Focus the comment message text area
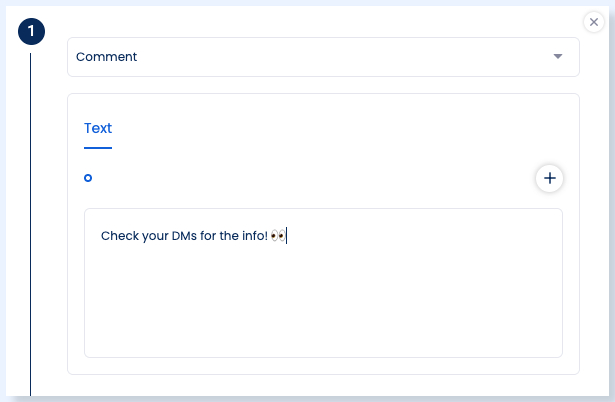 pyautogui.click(x=323, y=283)
